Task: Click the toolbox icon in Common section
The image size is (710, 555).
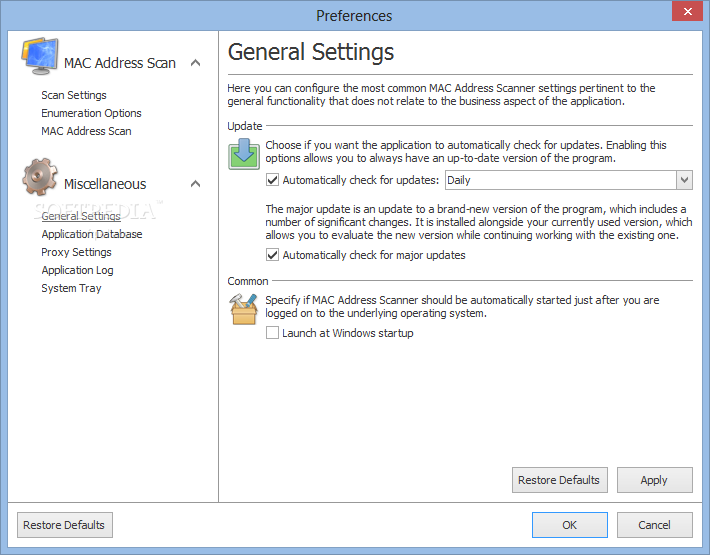Action: pyautogui.click(x=244, y=309)
